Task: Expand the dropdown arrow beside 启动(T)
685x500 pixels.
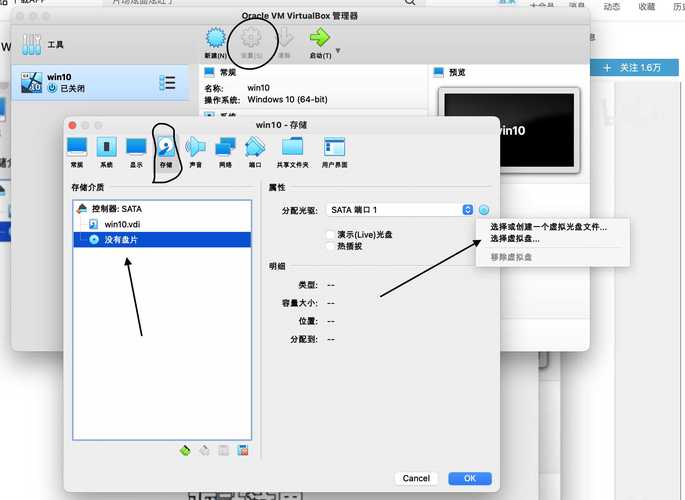Action: click(x=338, y=51)
